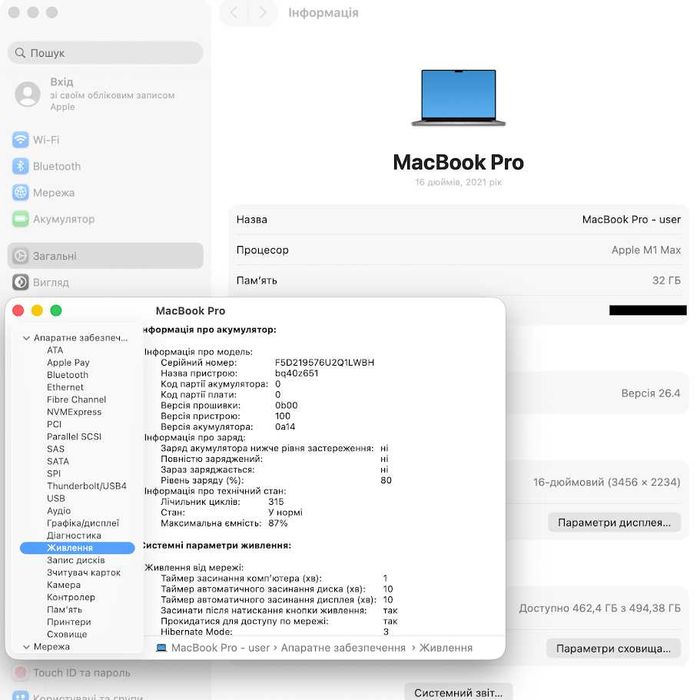This screenshot has width=700, height=700.
Task: Click Рівень заряду value 80
Action: [x=386, y=480]
